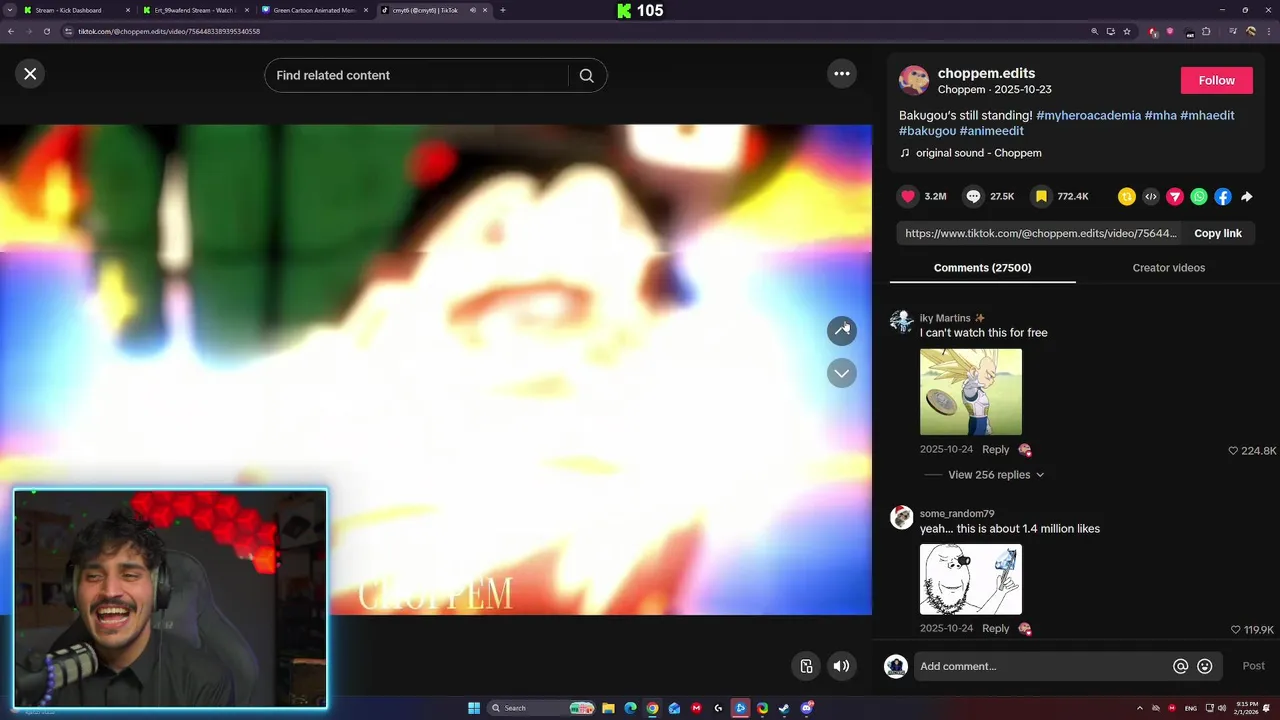Image resolution: width=1280 pixels, height=720 pixels.
Task: Reply to iky Martins' comment
Action: [996, 450]
